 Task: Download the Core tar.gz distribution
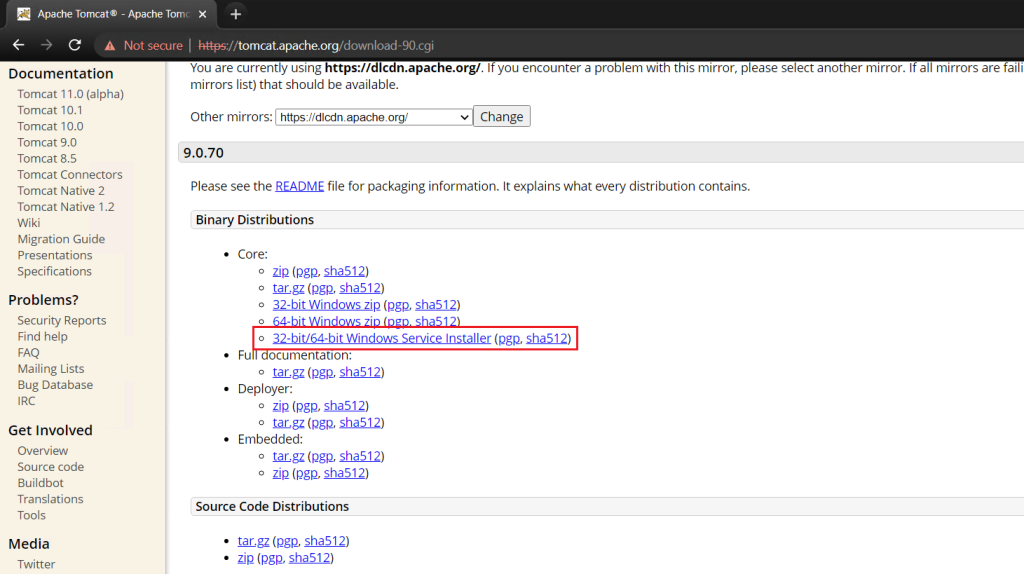[x=288, y=288]
